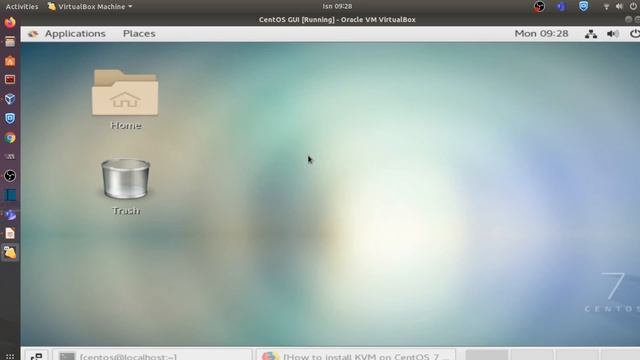Viewport: 640px width, 360px height.
Task: Launch Firefox from the Ubuntu dock
Action: point(10,22)
